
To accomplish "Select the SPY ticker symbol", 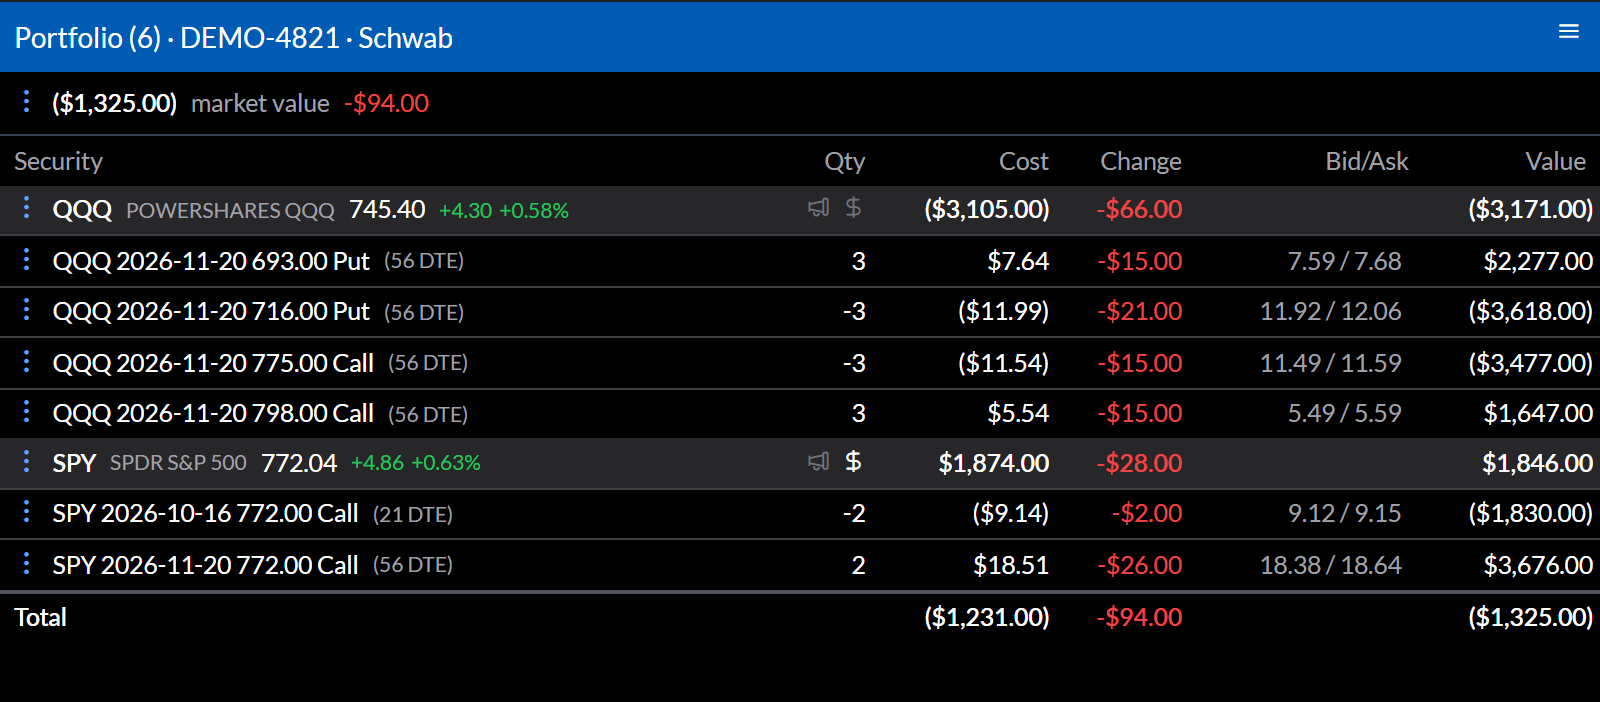I will 74,463.
